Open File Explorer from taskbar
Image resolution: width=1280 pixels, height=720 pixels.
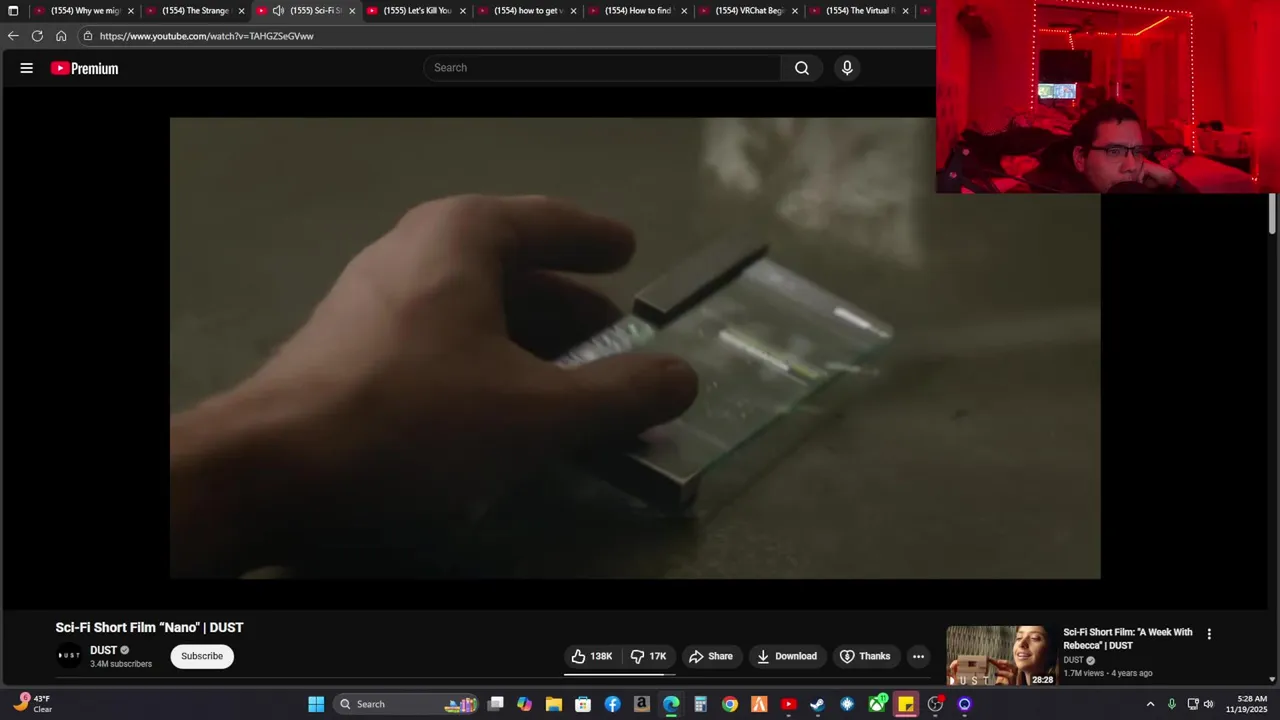(554, 704)
